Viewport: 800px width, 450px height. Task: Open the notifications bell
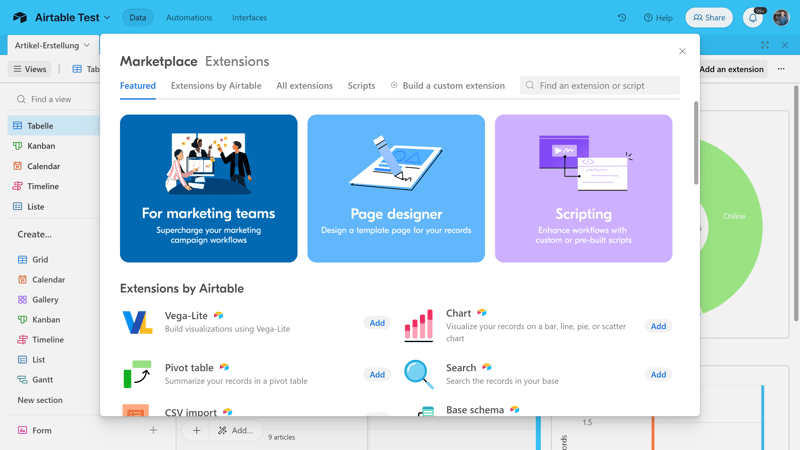tap(753, 18)
